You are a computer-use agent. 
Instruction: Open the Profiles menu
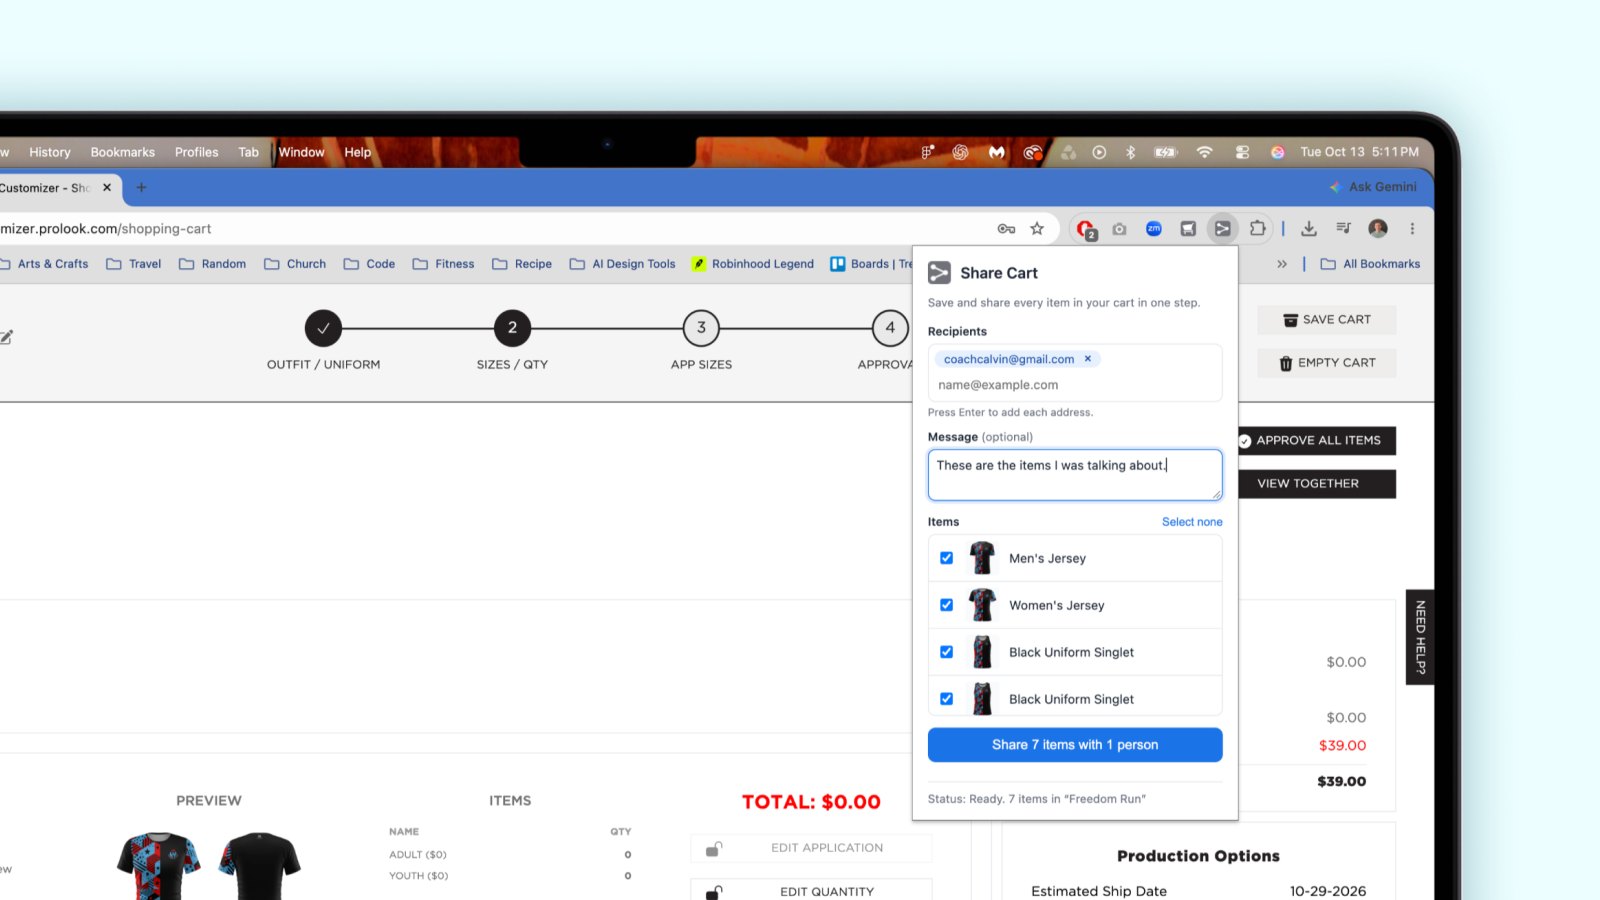click(x=197, y=152)
